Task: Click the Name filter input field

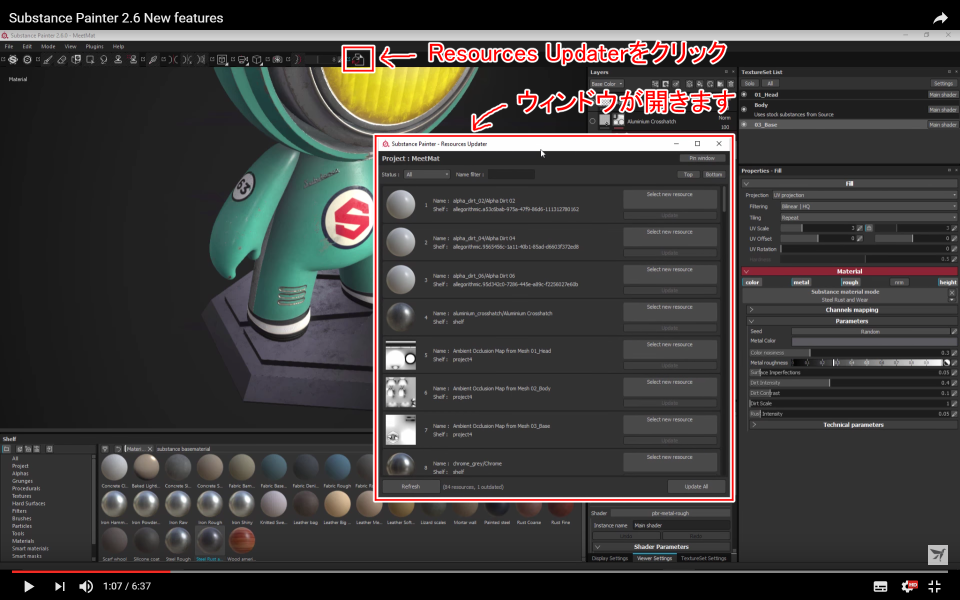Action: 511,174
